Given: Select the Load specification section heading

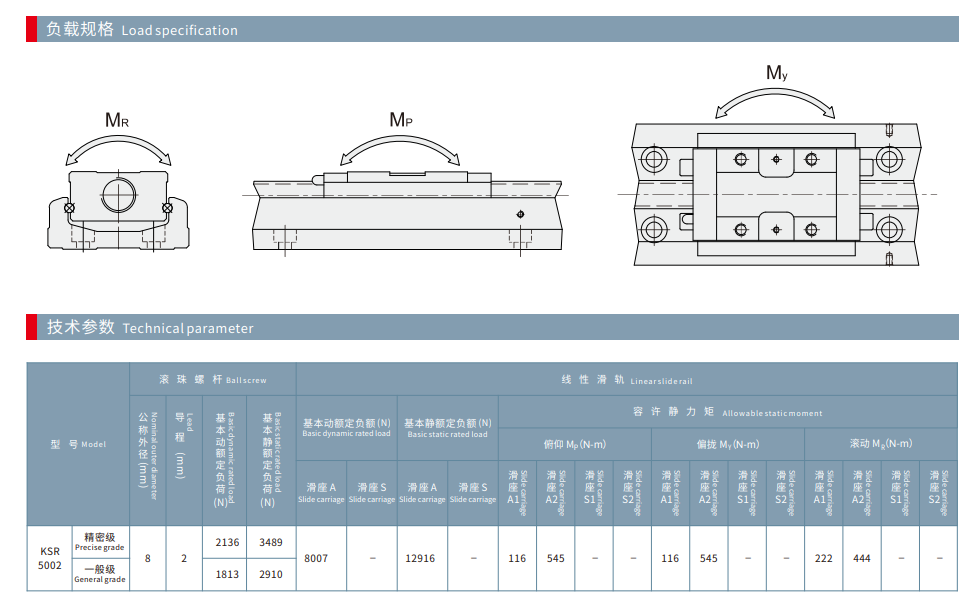Looking at the screenshot, I should 142,30.
